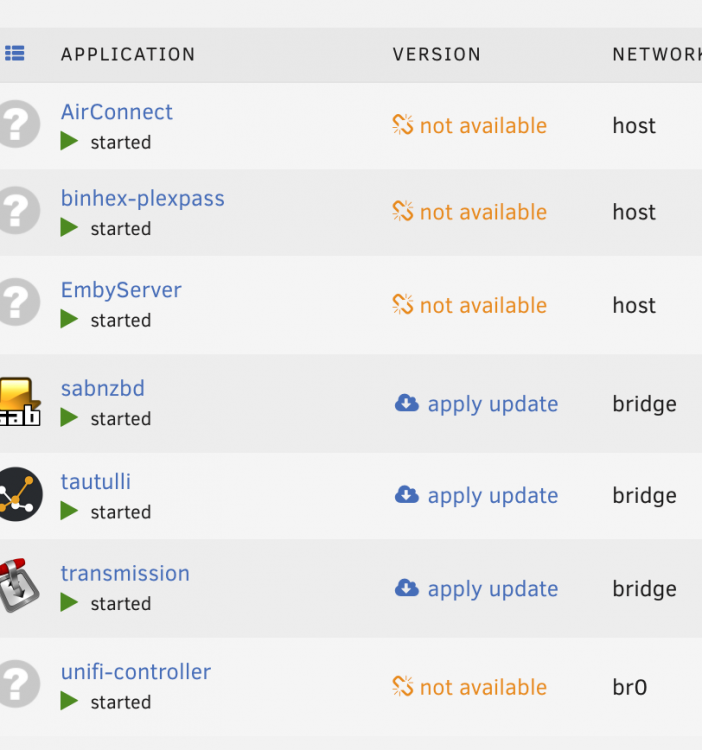Open the binhex-plexpass container link
Screen dimensions: 702x750
pos(143,199)
